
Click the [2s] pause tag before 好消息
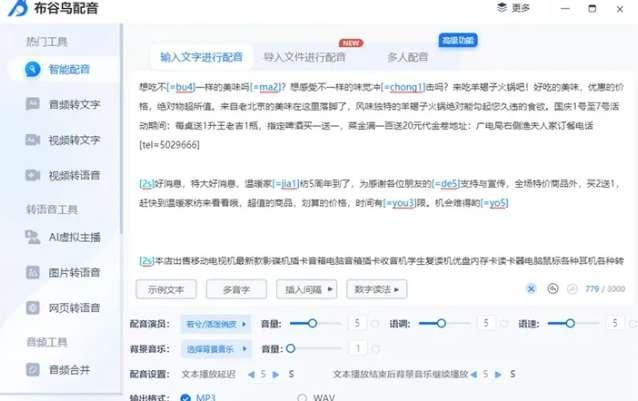pyautogui.click(x=146, y=184)
